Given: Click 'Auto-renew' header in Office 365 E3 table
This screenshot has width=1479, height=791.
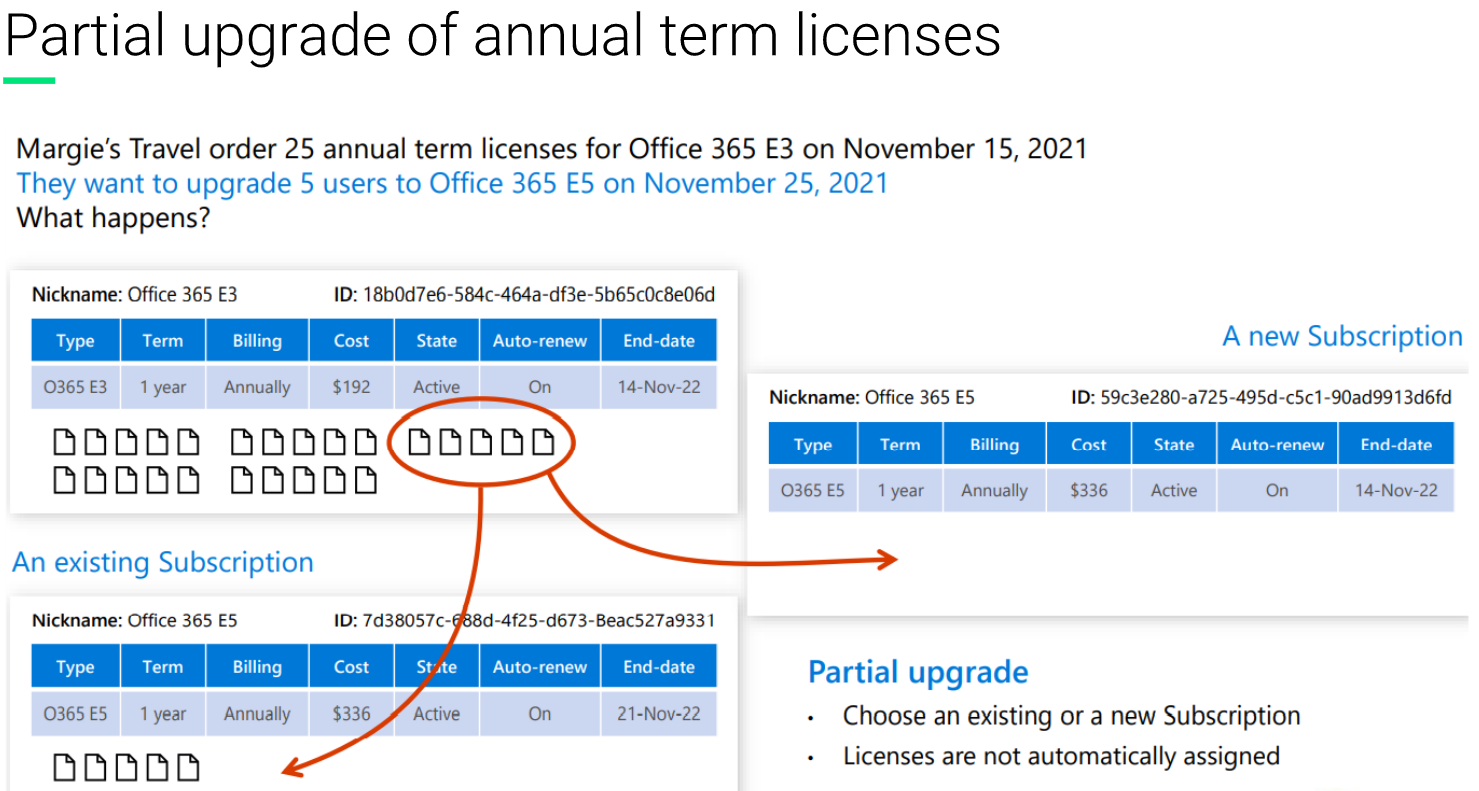Looking at the screenshot, I should [540, 340].
